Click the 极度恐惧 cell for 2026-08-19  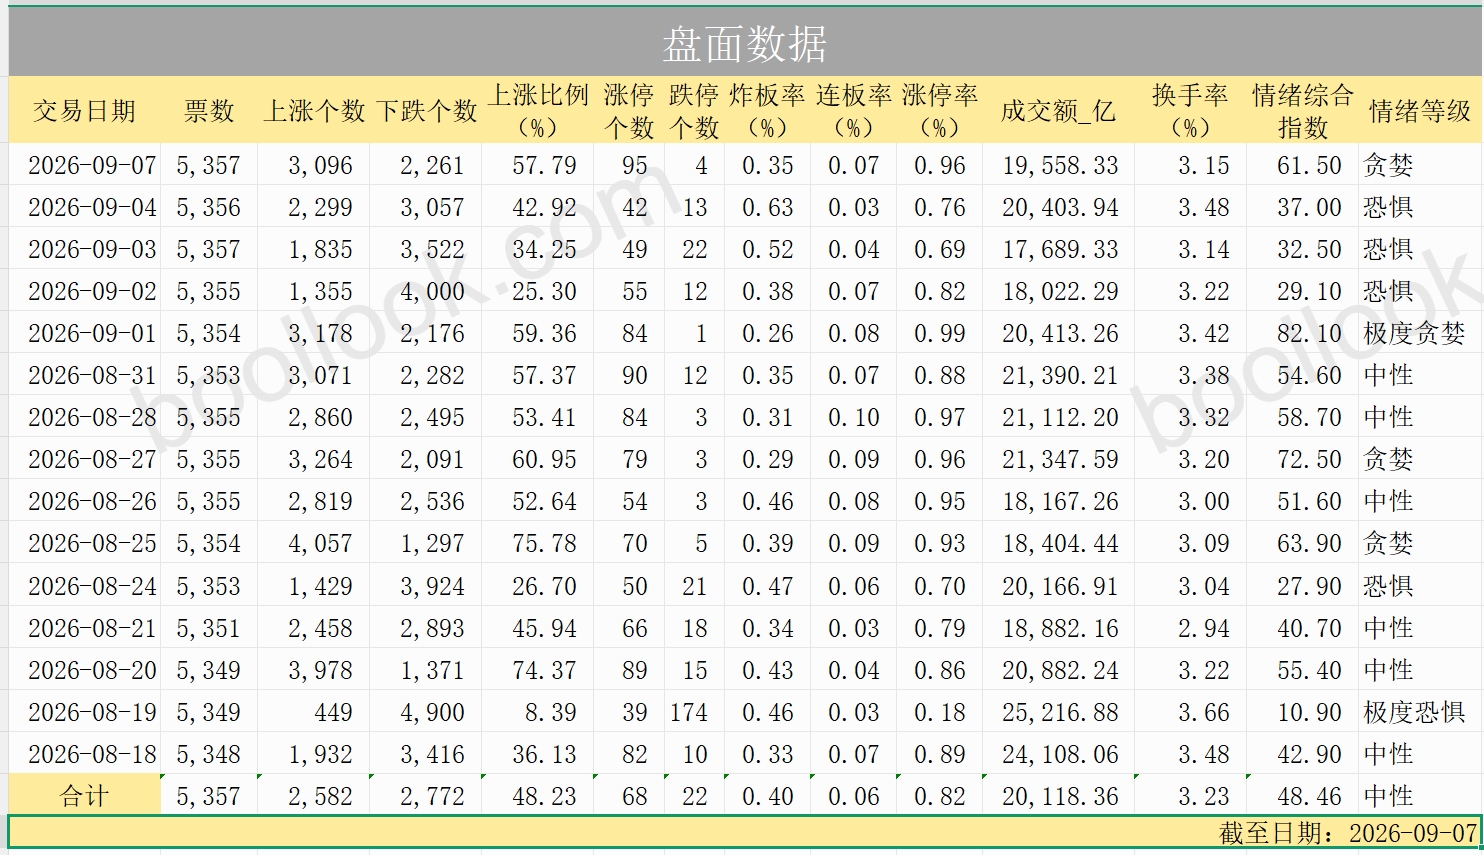pos(1414,712)
